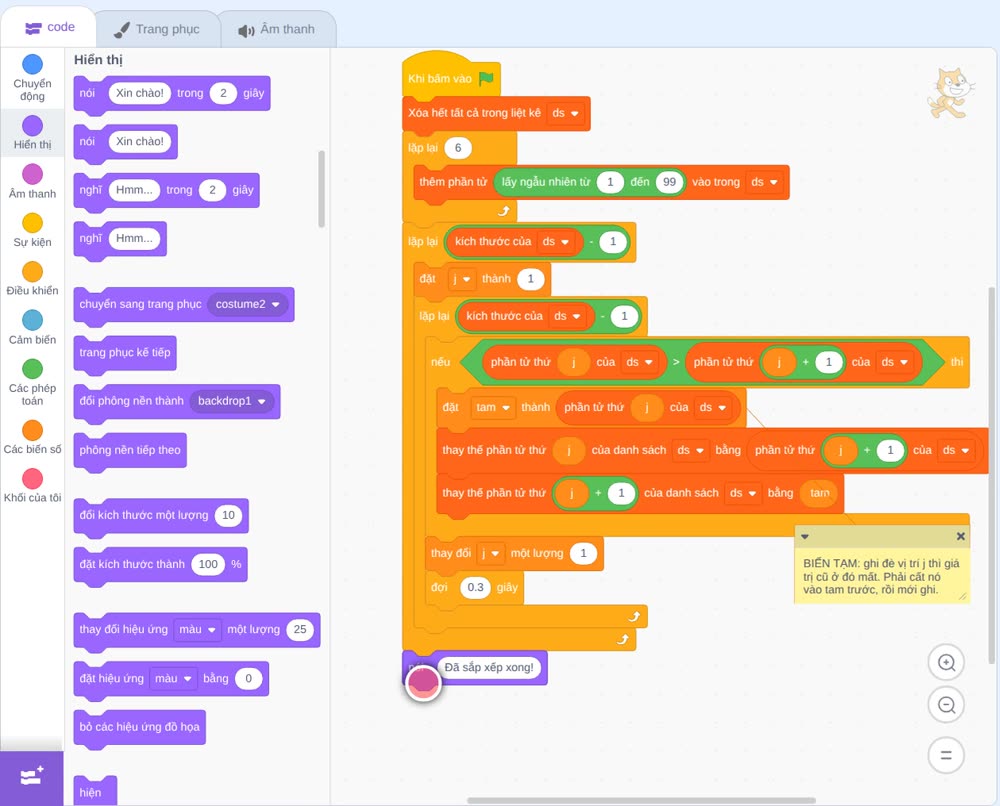Open the Hiển thị block category
Screen dimensions: 1000x806
(33, 133)
